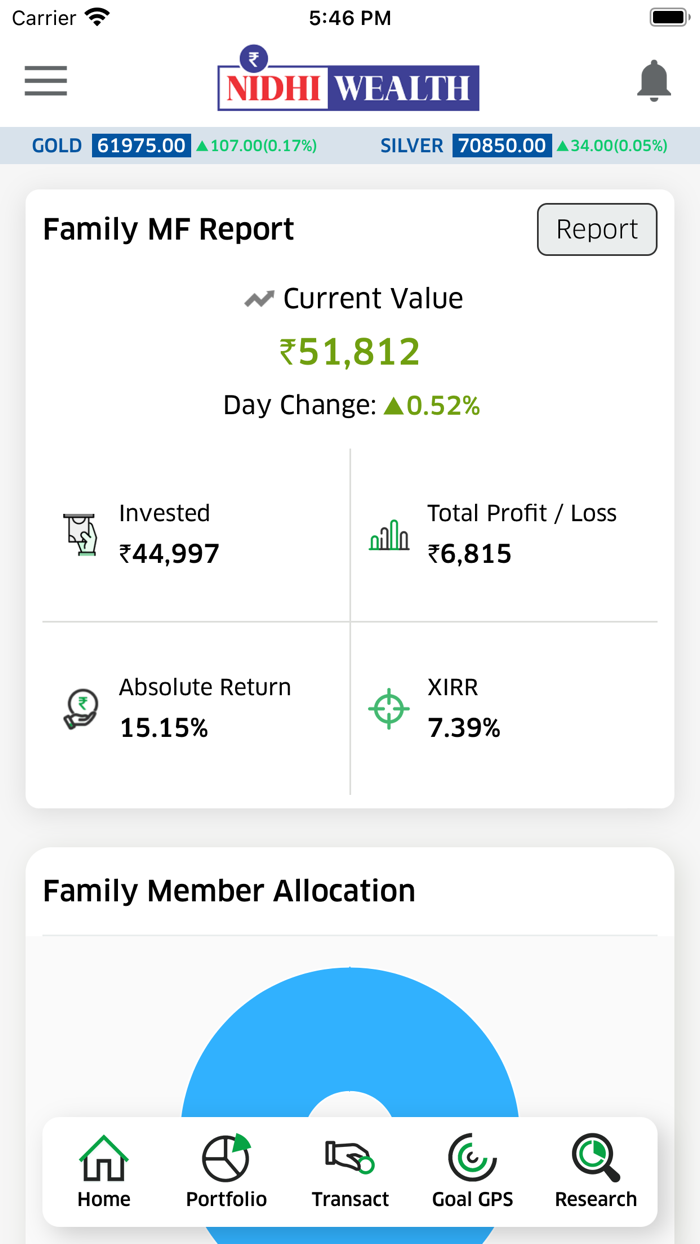The width and height of the screenshot is (700, 1244).
Task: Click the Invested cash icon
Action: click(80, 533)
